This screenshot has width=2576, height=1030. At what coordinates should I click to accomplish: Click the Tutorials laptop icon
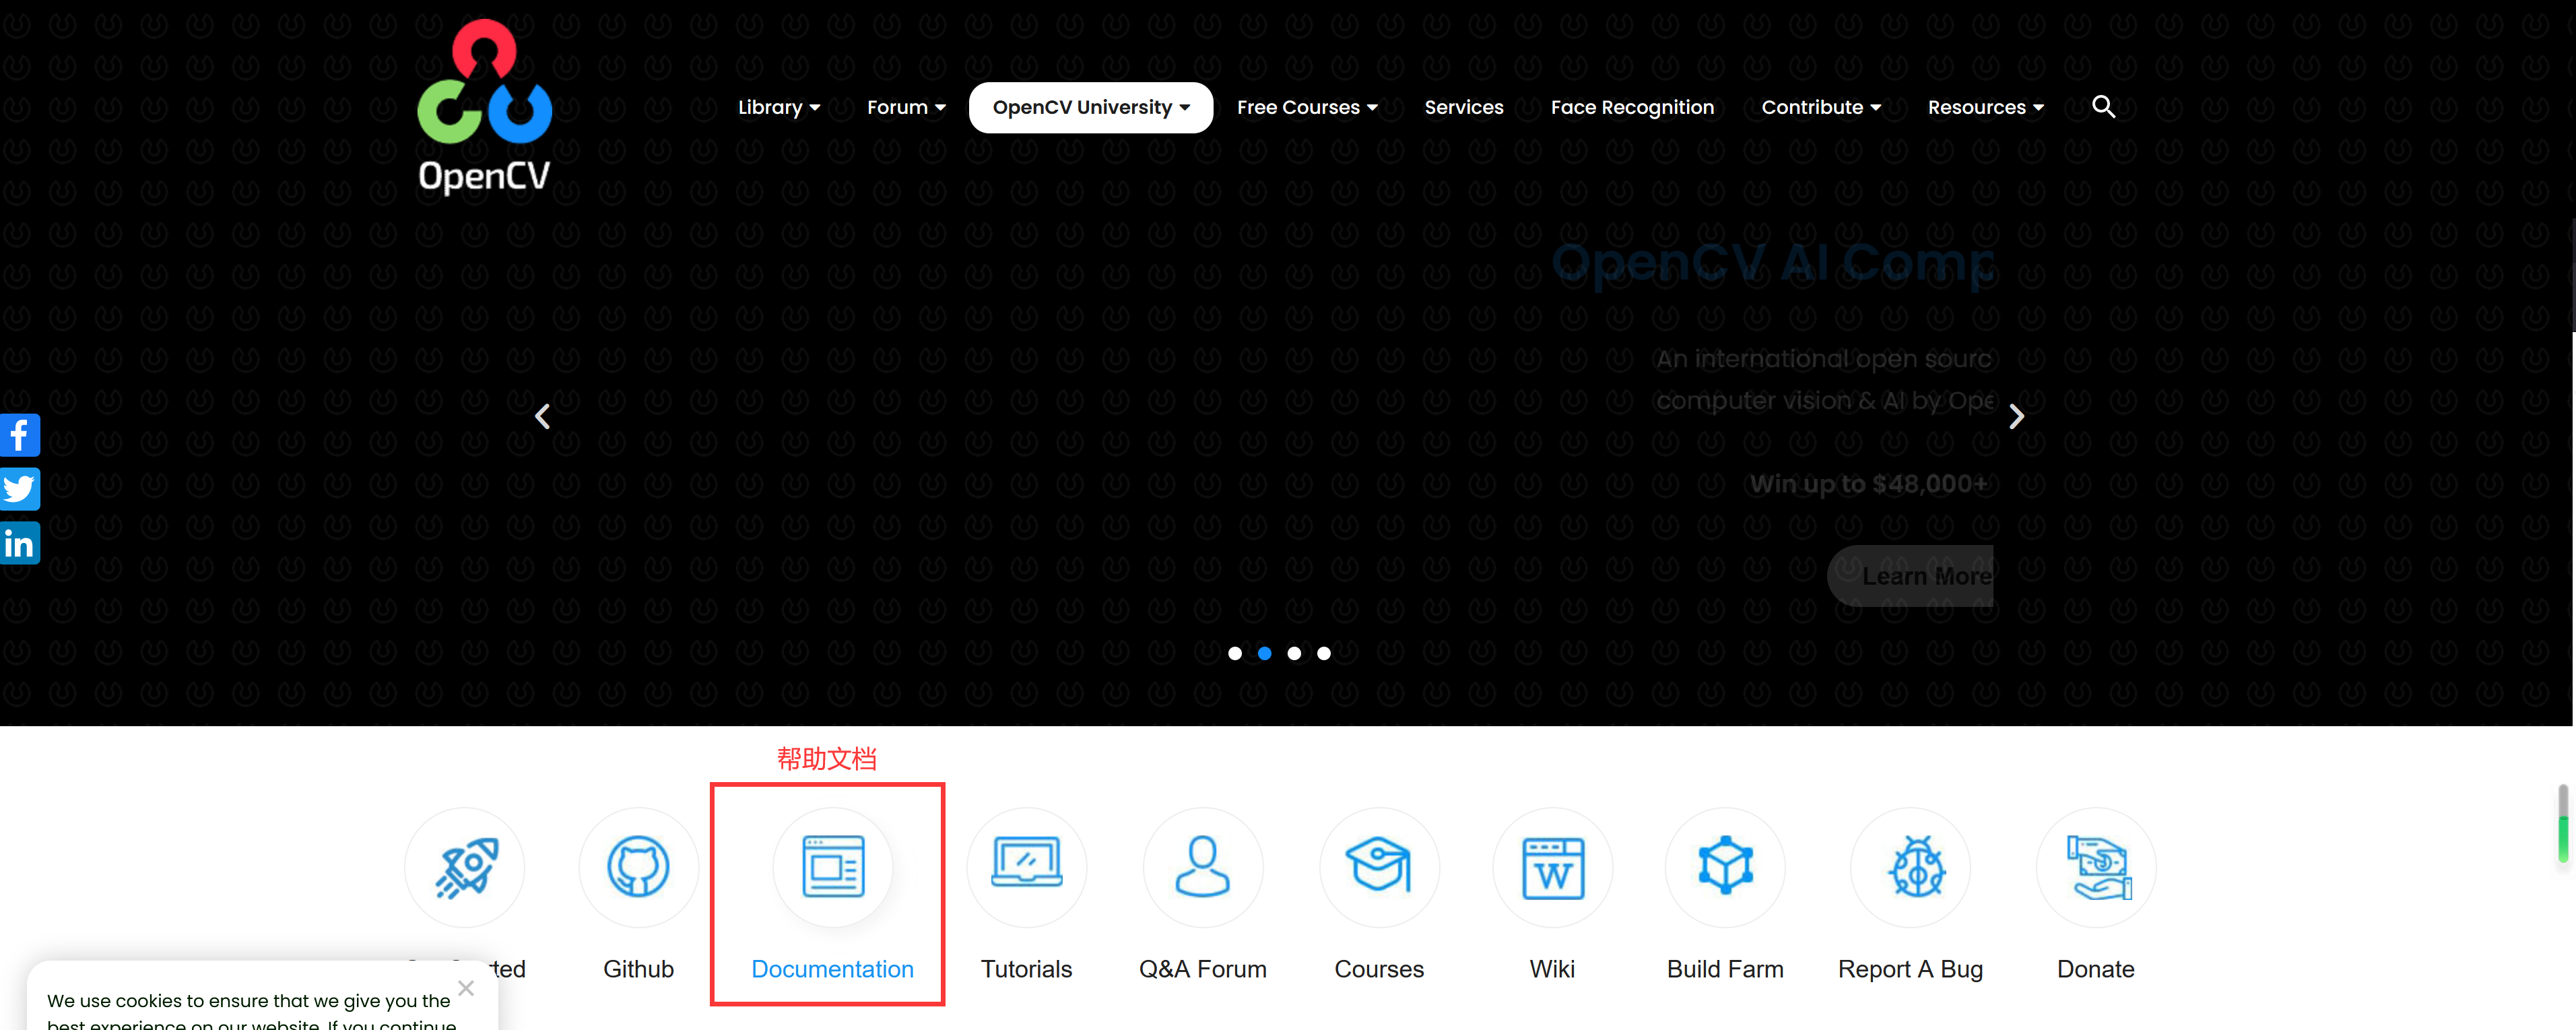pos(1026,867)
